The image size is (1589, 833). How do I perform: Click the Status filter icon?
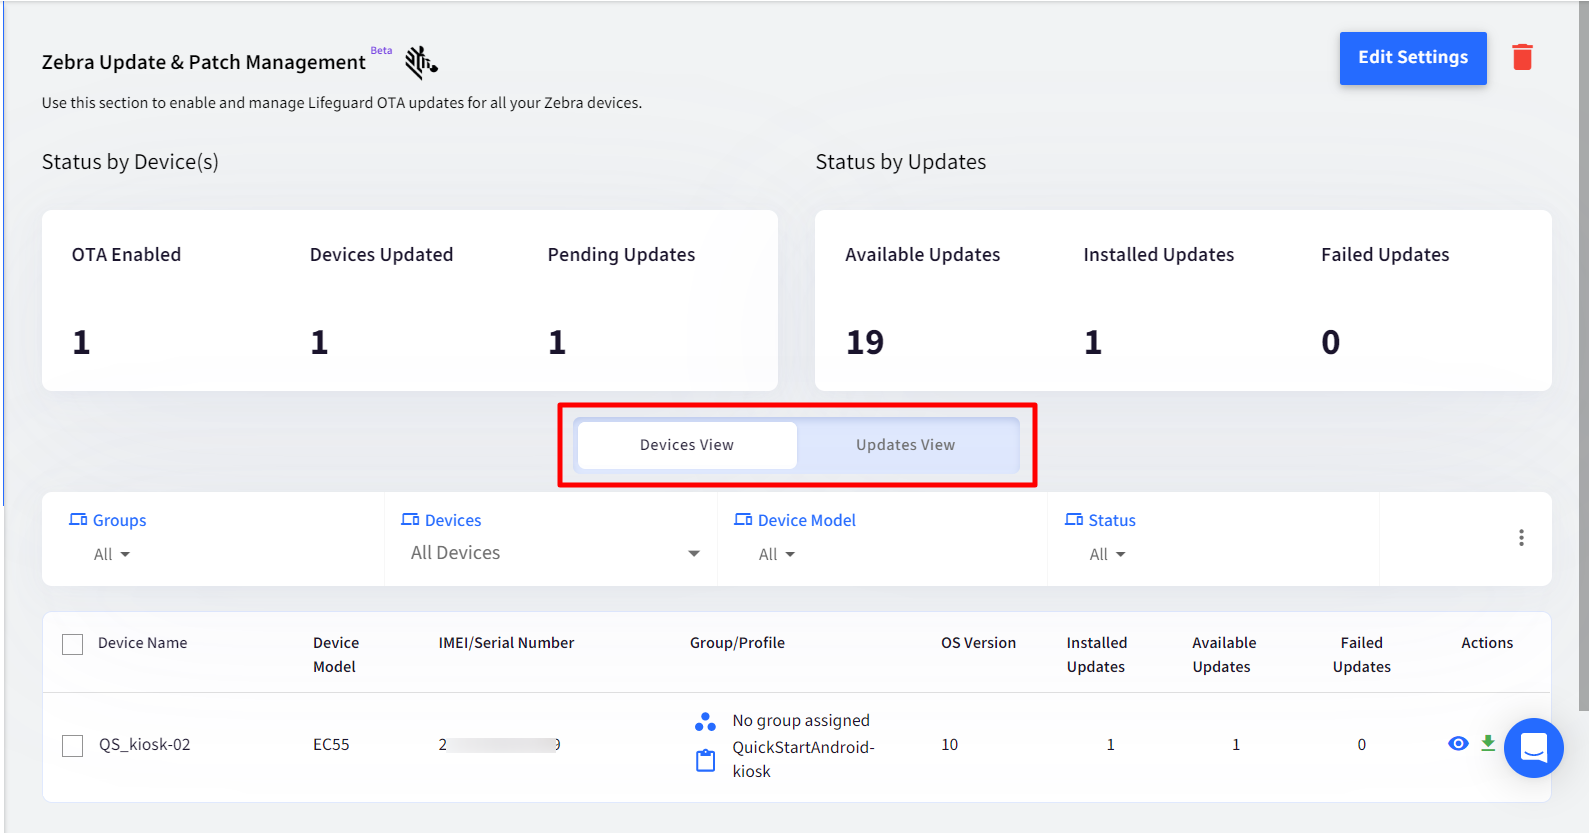(x=1074, y=520)
